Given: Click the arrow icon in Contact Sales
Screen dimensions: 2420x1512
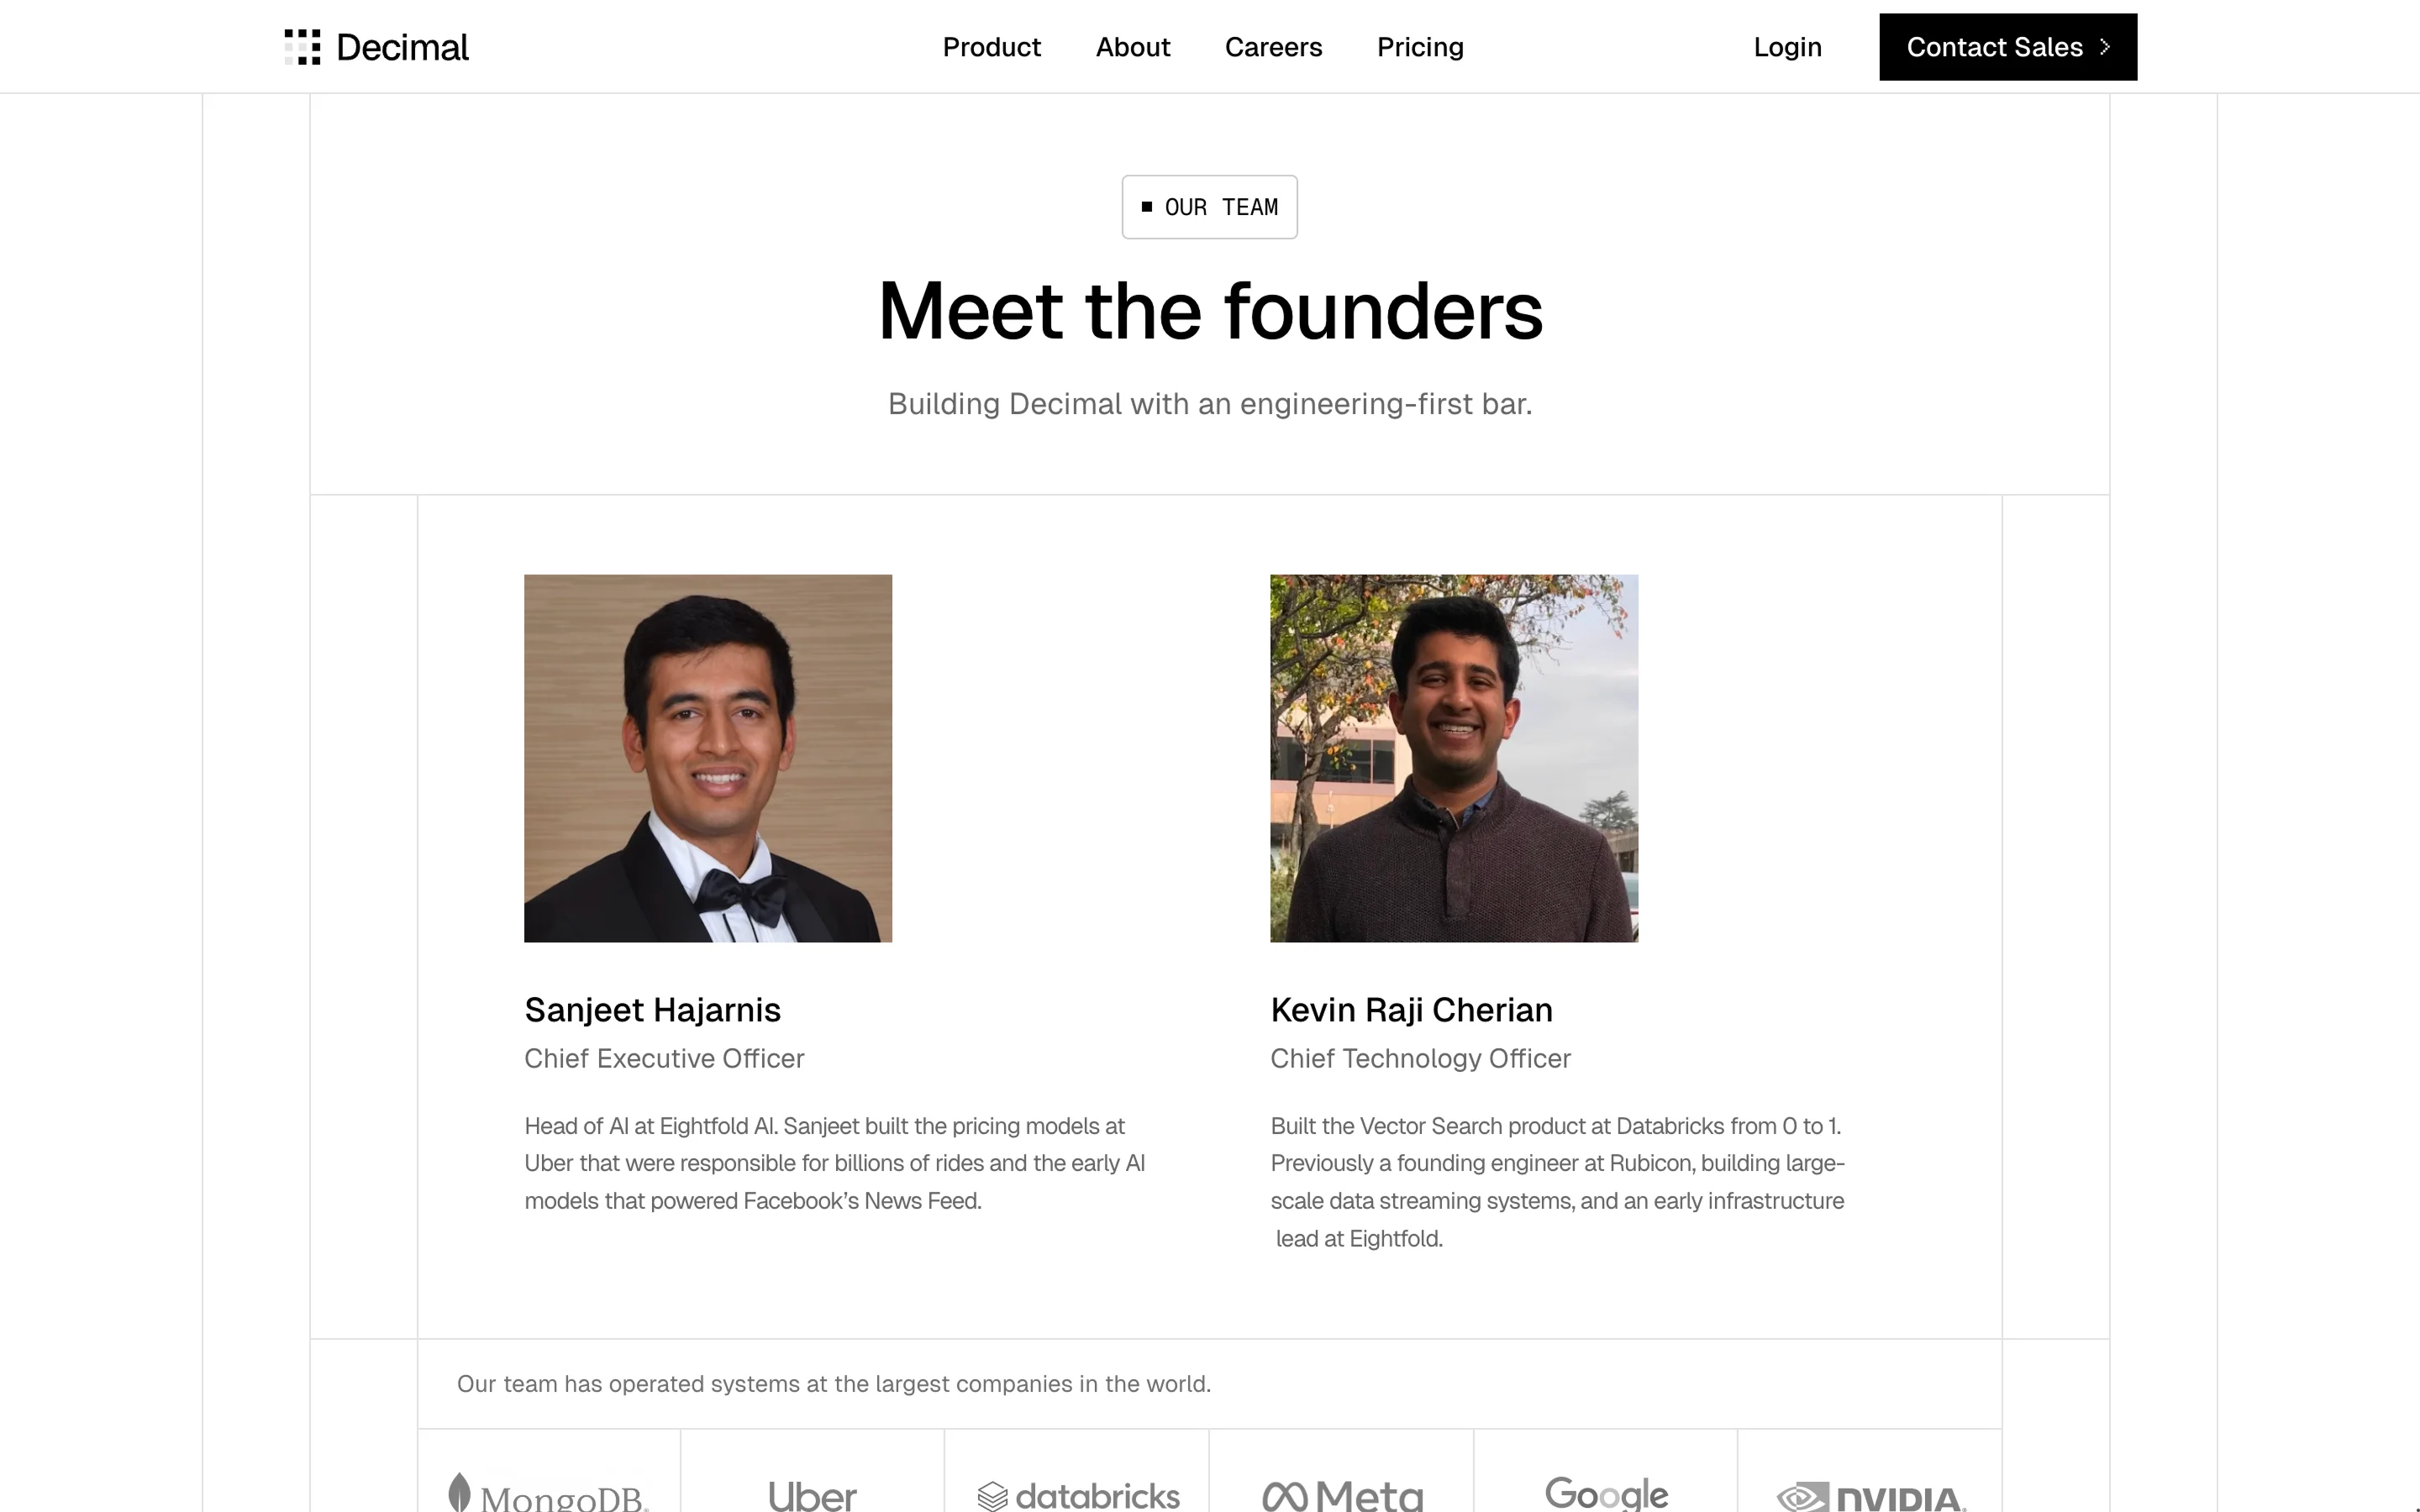Looking at the screenshot, I should click(x=2105, y=47).
